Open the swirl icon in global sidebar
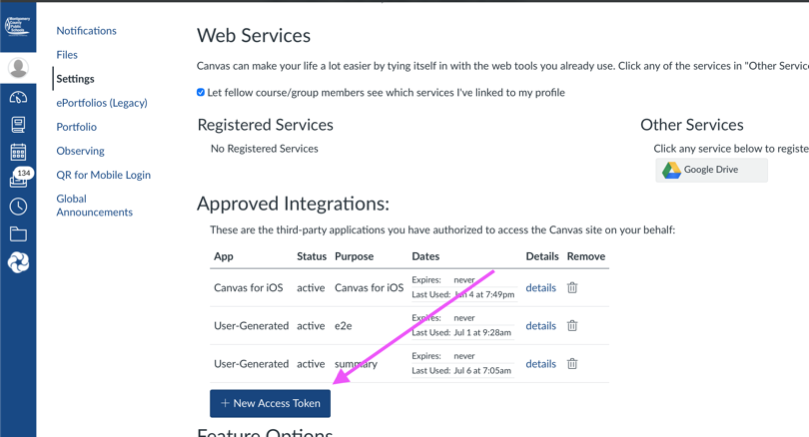 [18, 262]
